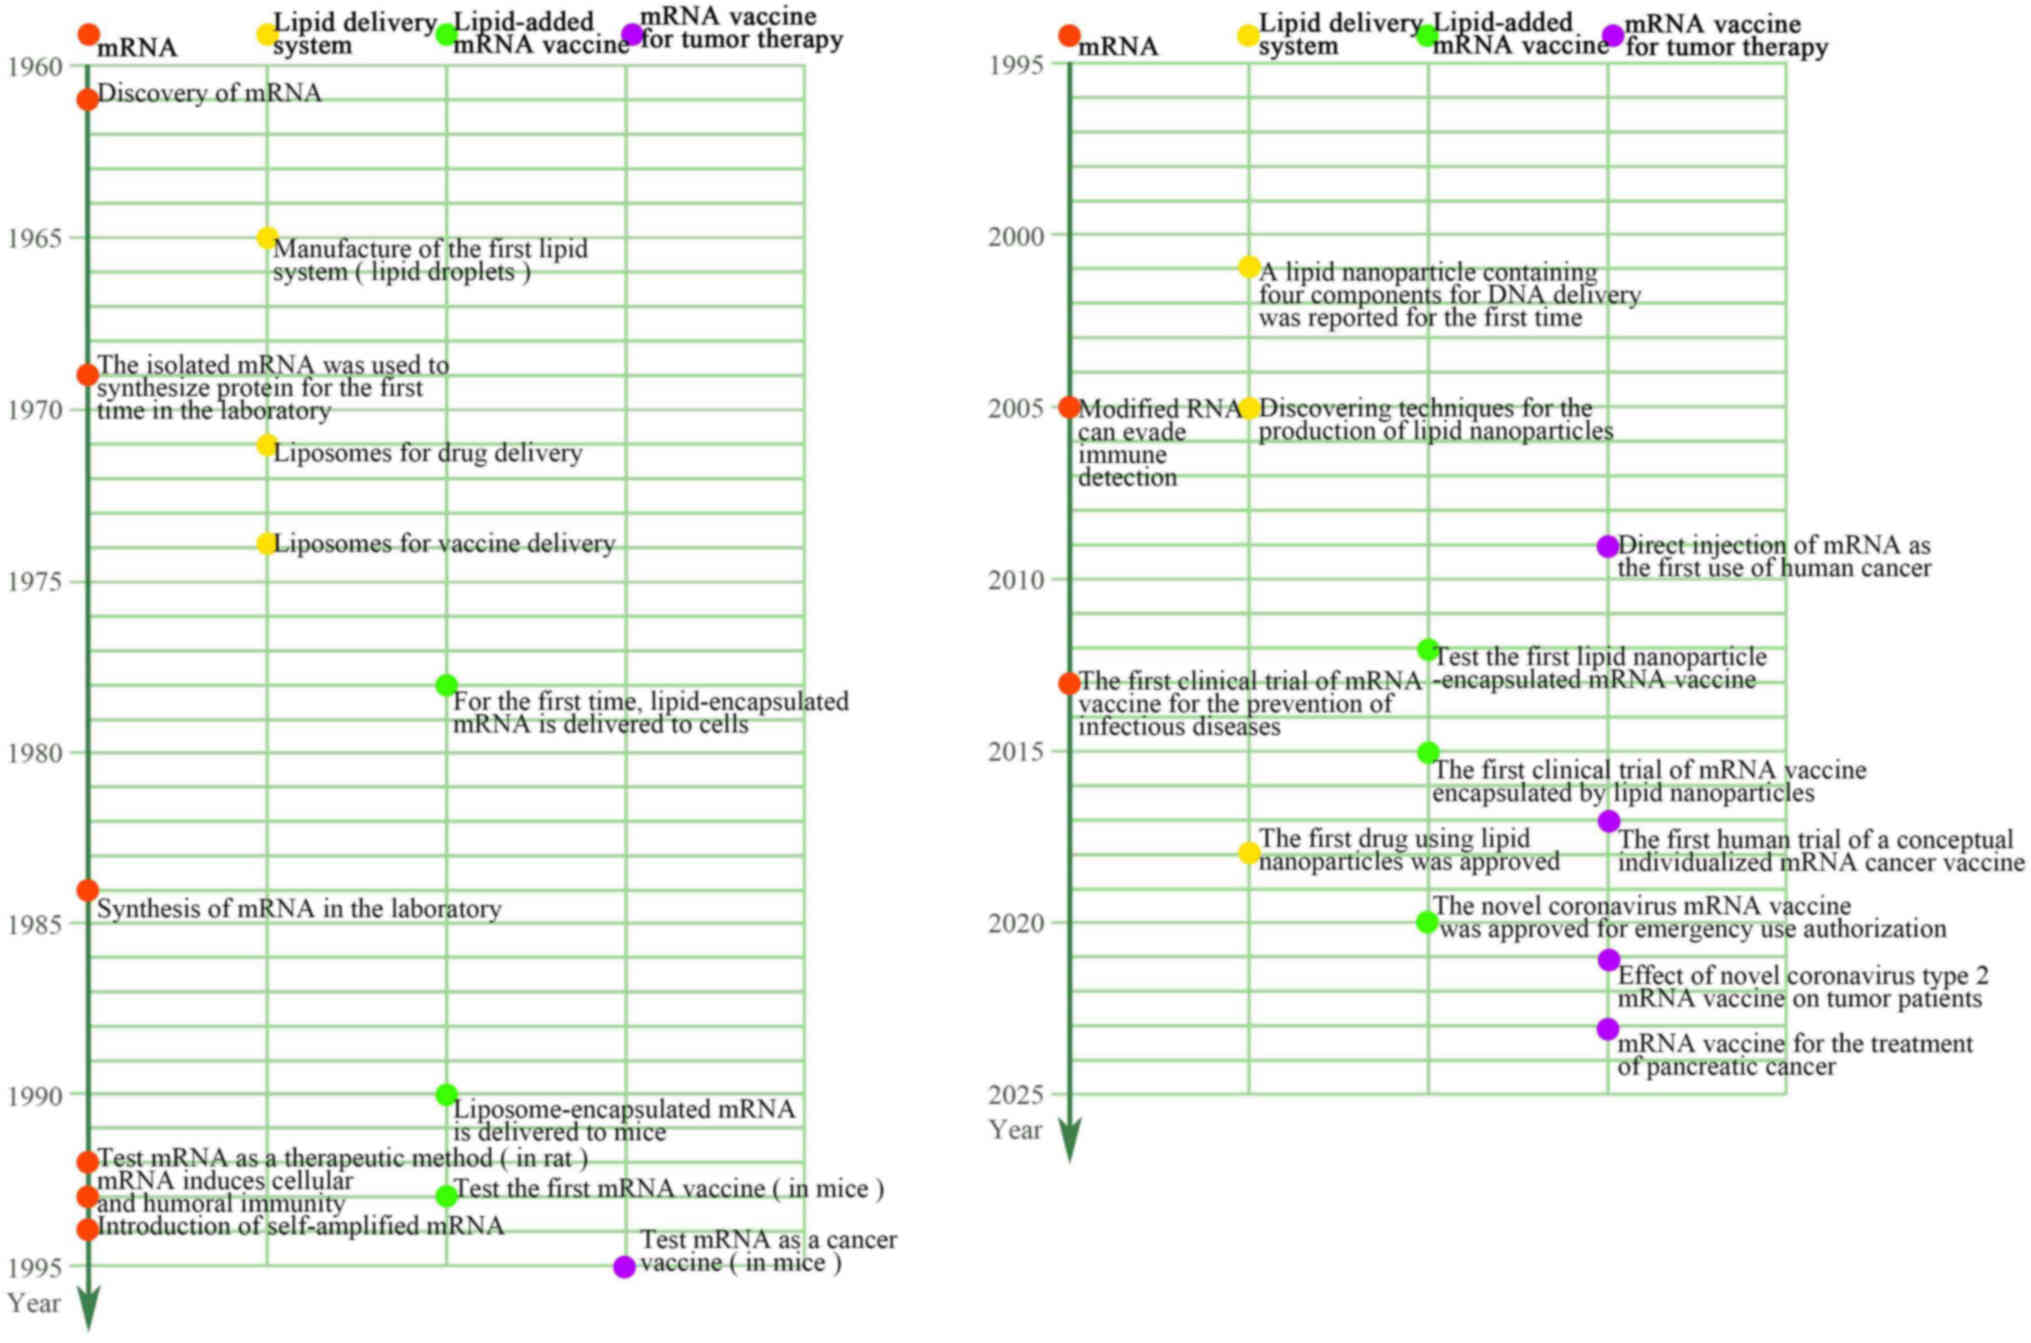Click the purple marker for Direct injection of mRNA
The height and width of the screenshot is (1343, 2031).
[1607, 546]
